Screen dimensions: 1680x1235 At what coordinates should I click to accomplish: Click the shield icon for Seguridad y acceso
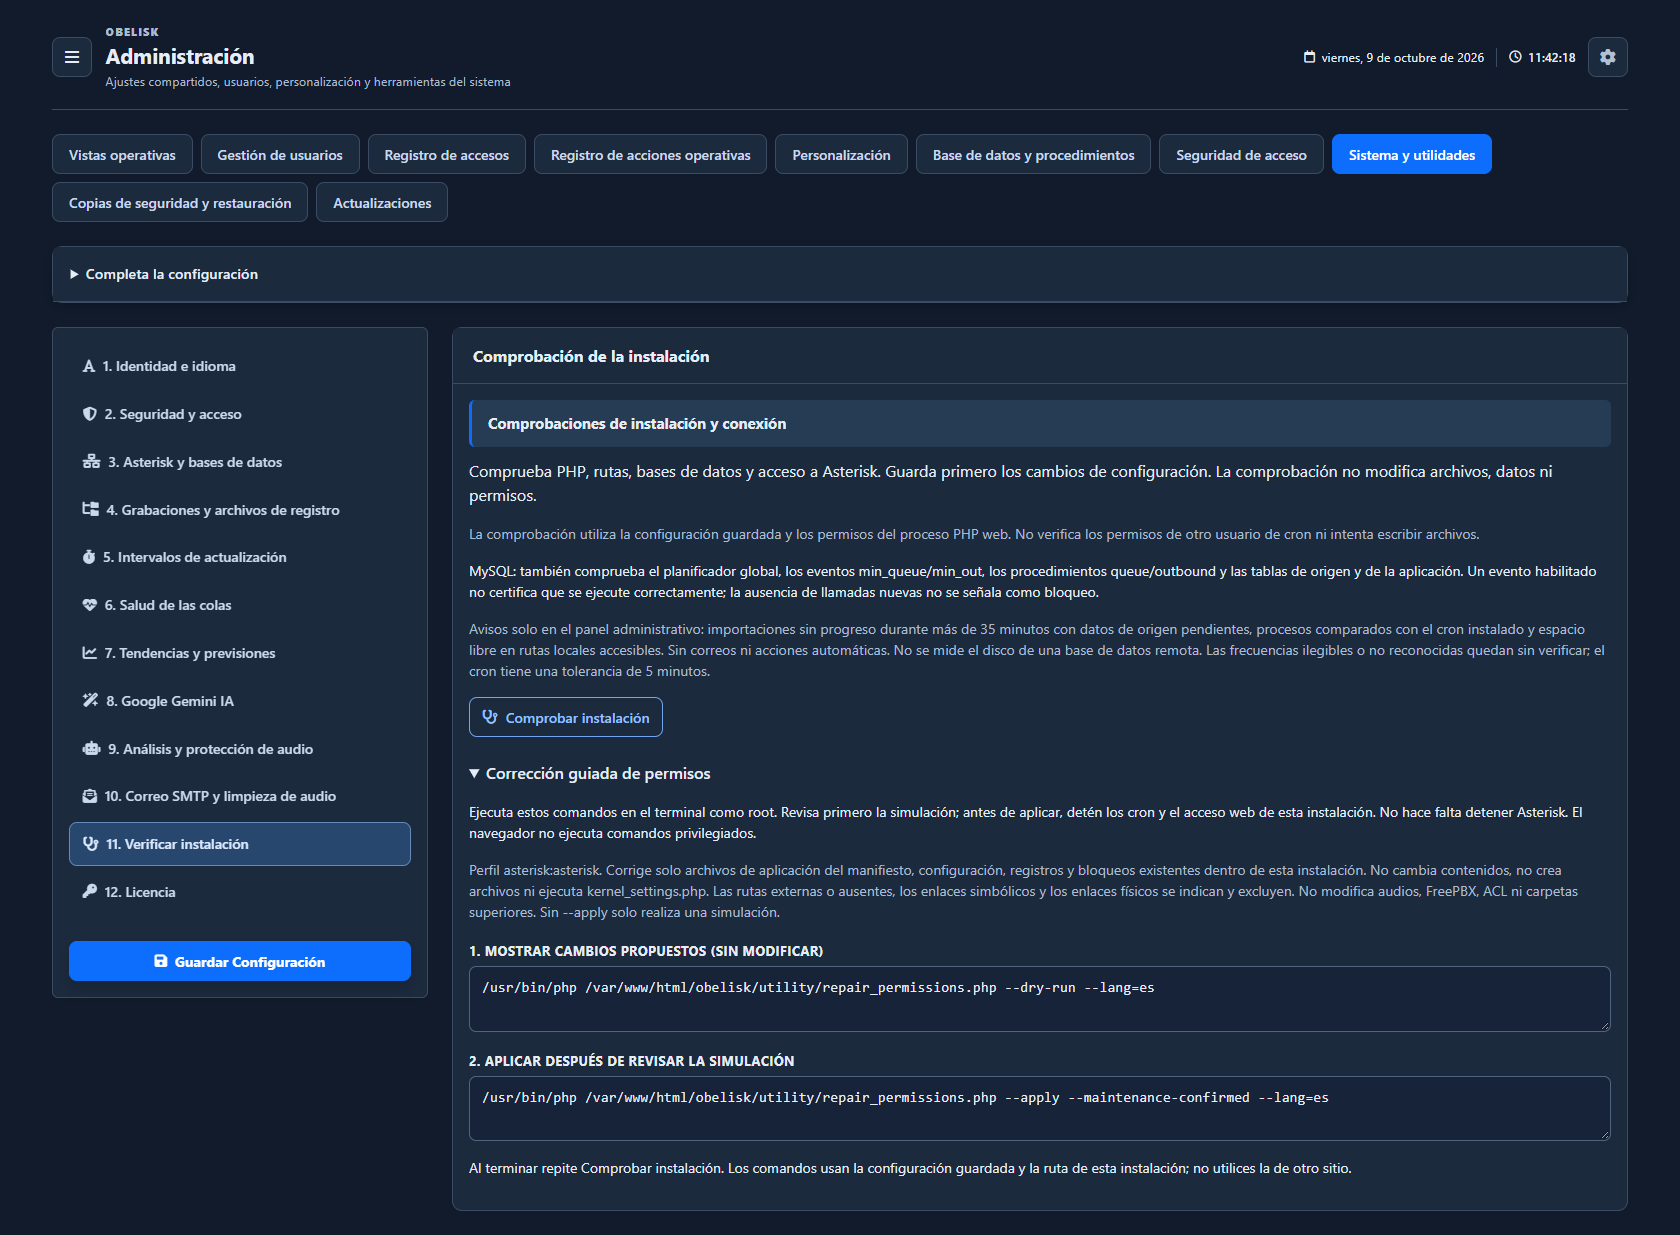coord(90,414)
